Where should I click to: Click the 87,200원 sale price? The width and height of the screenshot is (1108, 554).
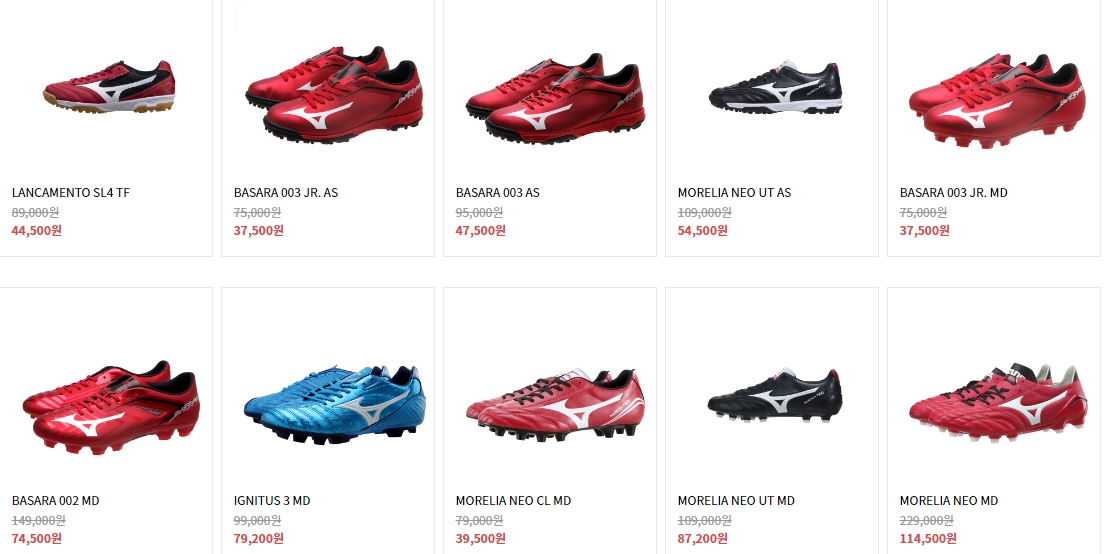pos(702,538)
